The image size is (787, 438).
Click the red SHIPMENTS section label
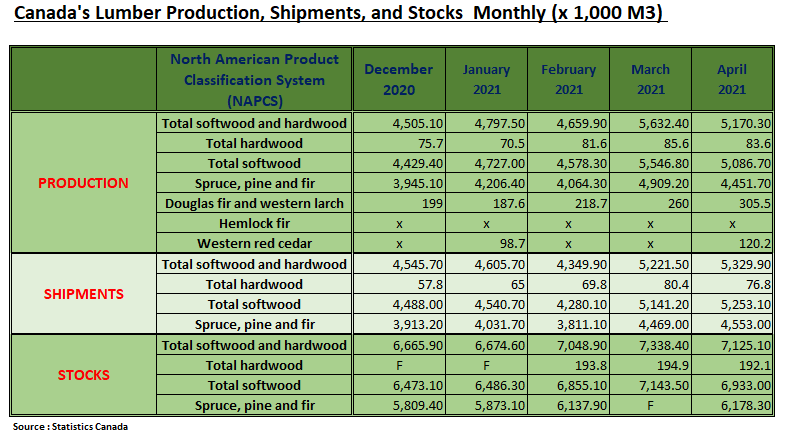[x=83, y=294]
